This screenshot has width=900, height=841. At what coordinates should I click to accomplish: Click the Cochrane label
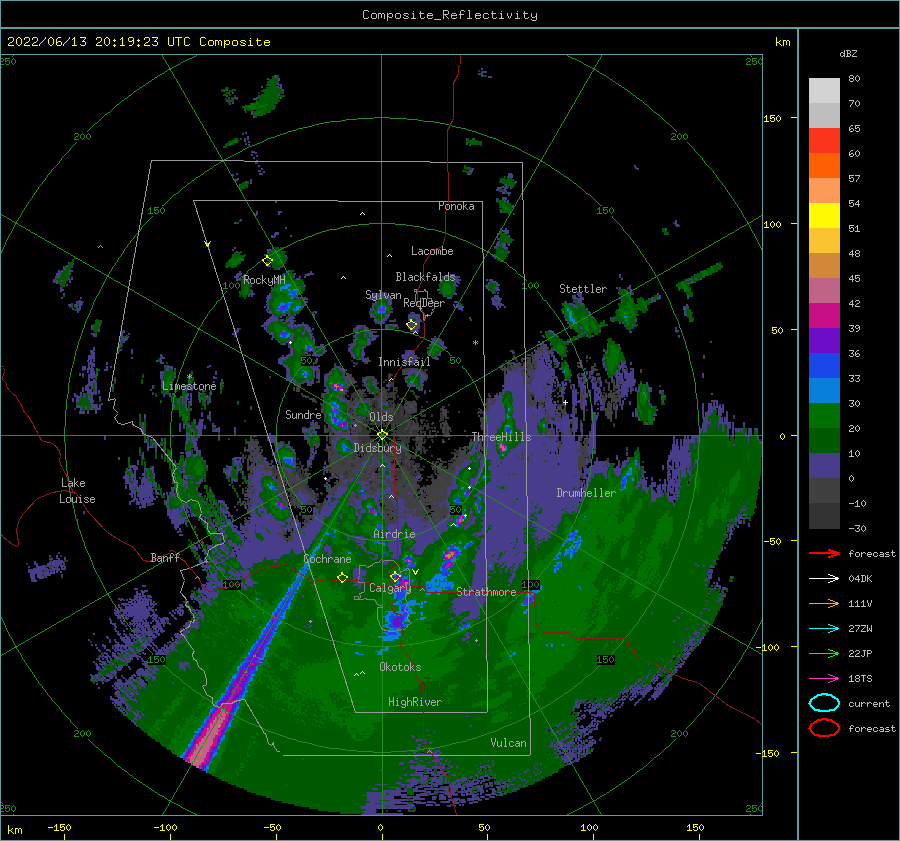327,559
